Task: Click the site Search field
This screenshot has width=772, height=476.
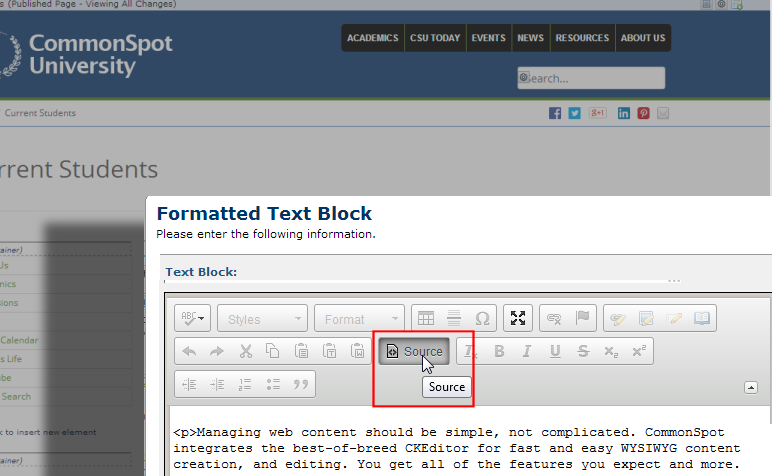Action: click(591, 78)
